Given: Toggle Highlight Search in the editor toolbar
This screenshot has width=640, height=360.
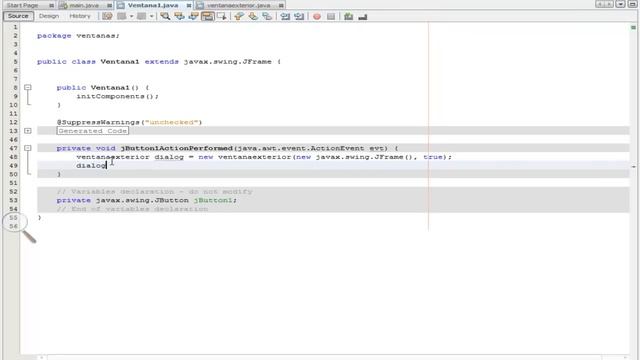Looking at the screenshot, I should pos(207,16).
